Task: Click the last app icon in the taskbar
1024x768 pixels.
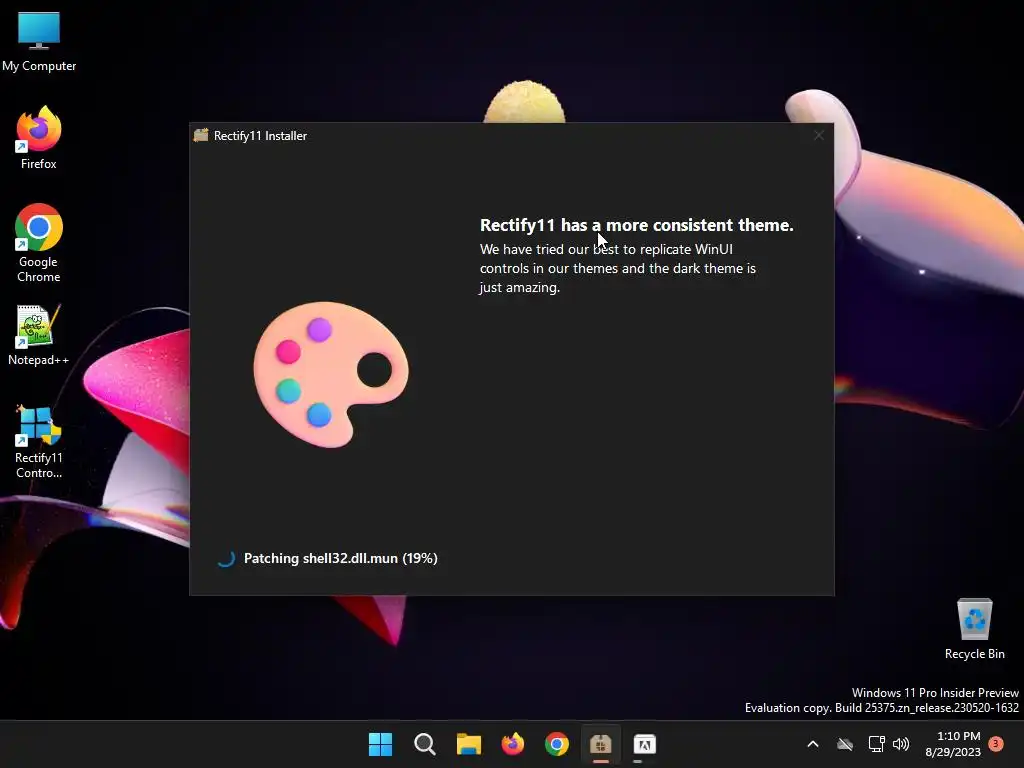Action: pos(645,744)
